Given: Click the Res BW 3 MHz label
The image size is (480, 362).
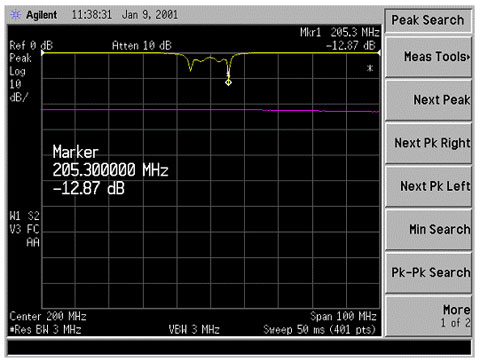Looking at the screenshot, I should click(46, 330).
